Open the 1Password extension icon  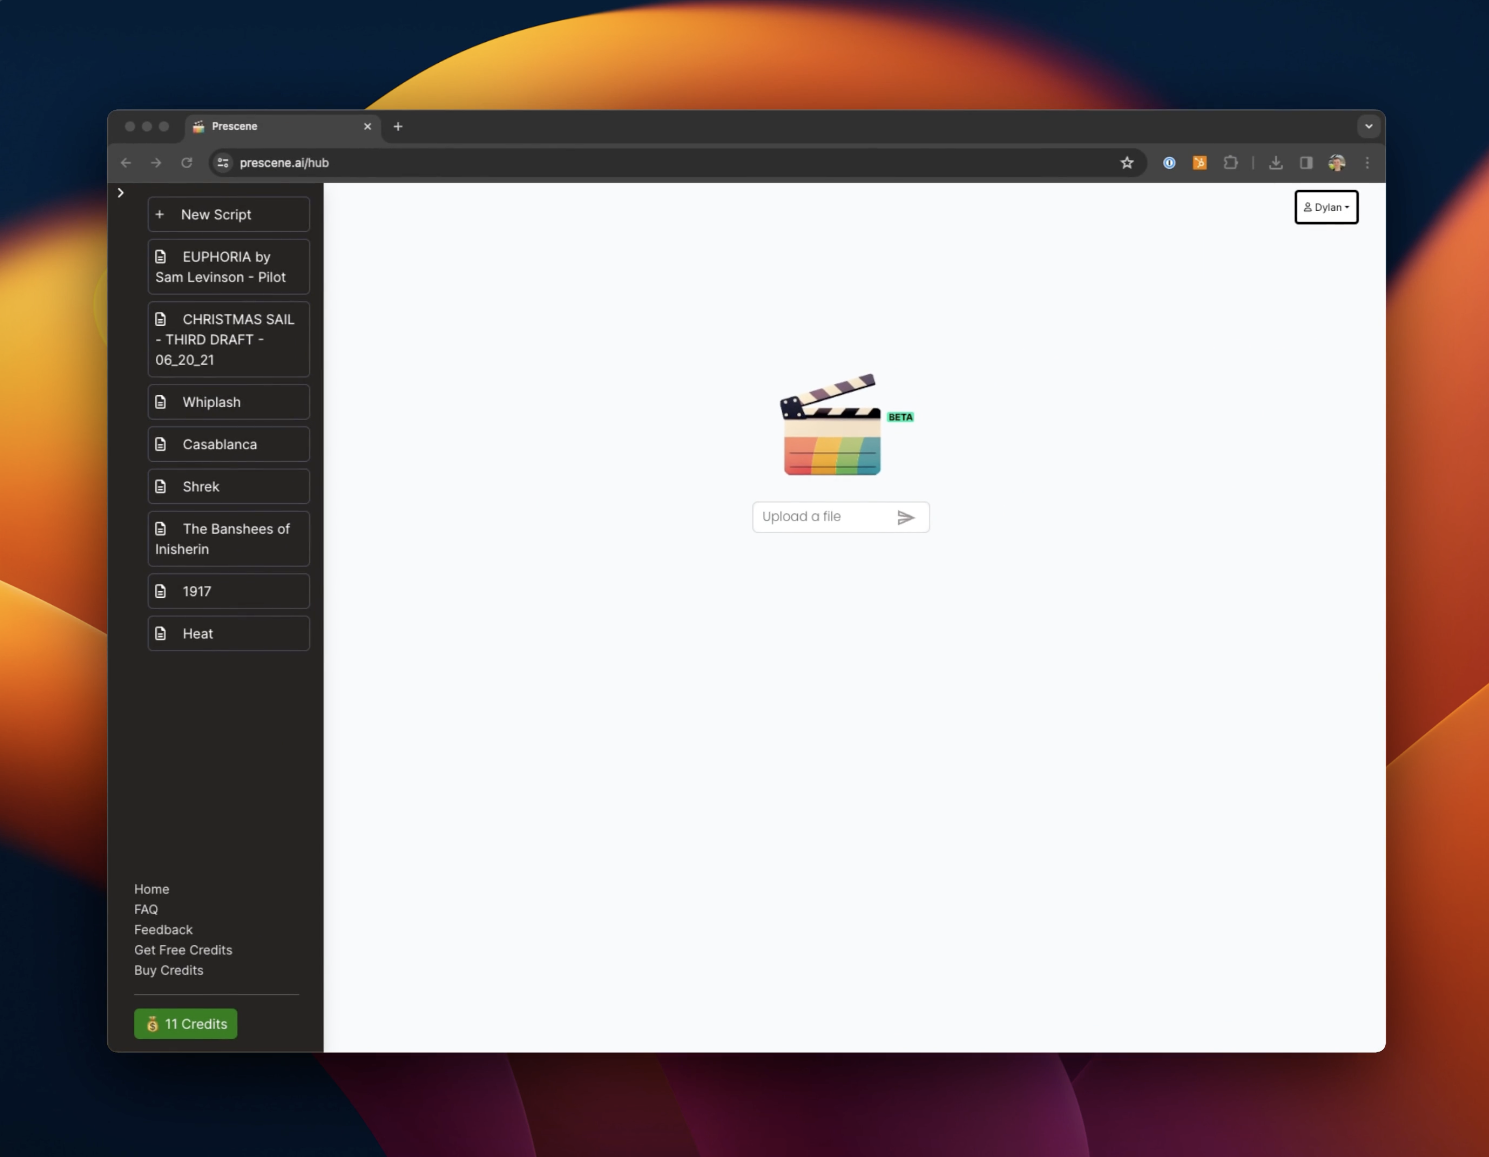click(x=1169, y=163)
